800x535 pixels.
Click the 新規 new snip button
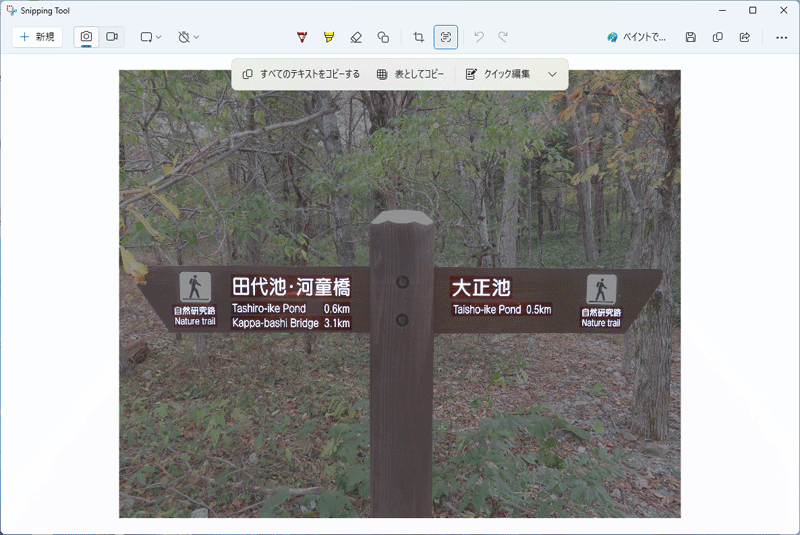(x=37, y=37)
